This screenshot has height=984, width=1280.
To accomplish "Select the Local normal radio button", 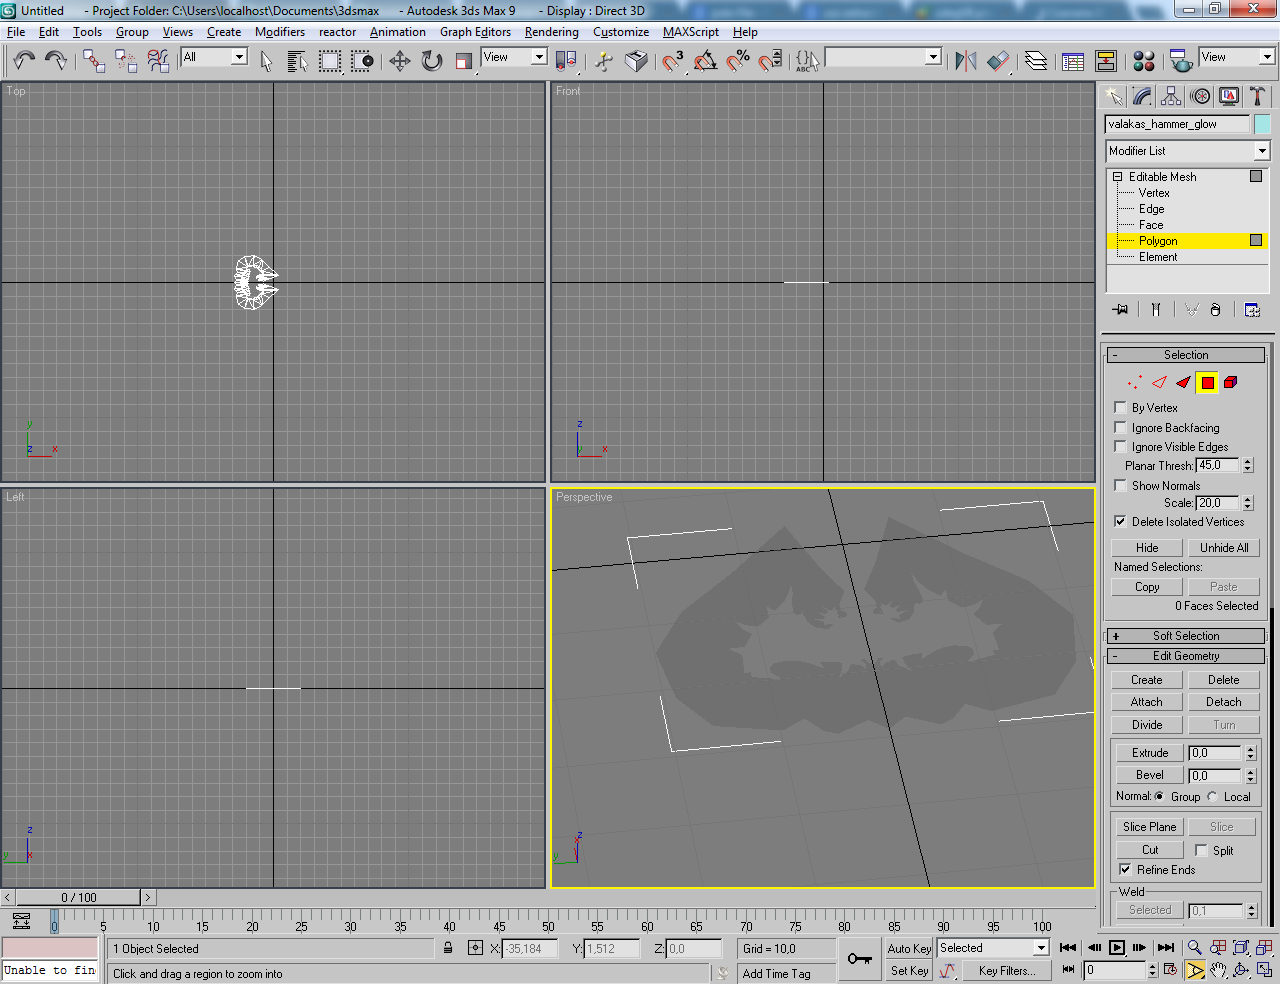I will (1212, 796).
